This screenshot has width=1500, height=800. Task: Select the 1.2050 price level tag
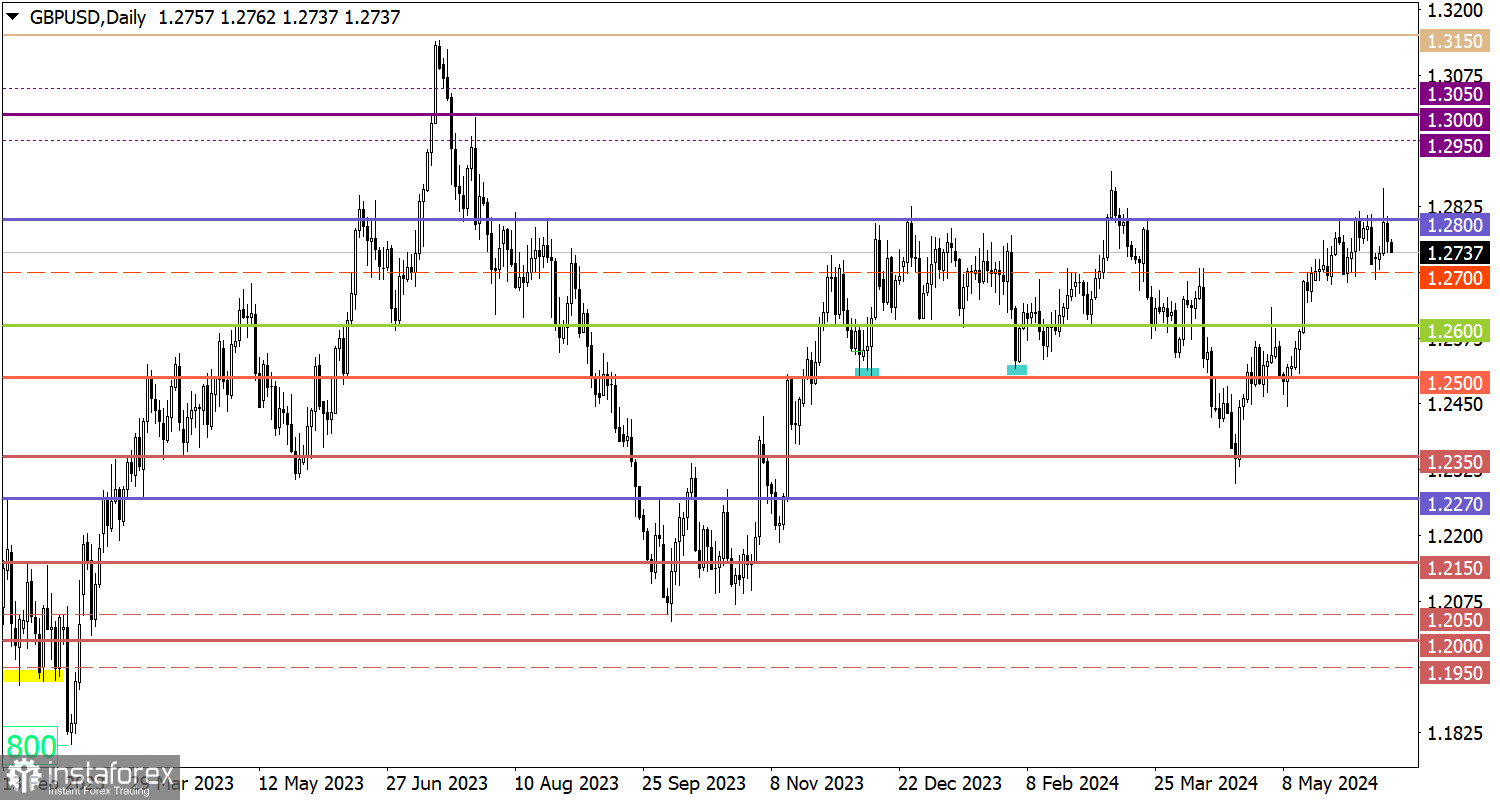click(1455, 620)
